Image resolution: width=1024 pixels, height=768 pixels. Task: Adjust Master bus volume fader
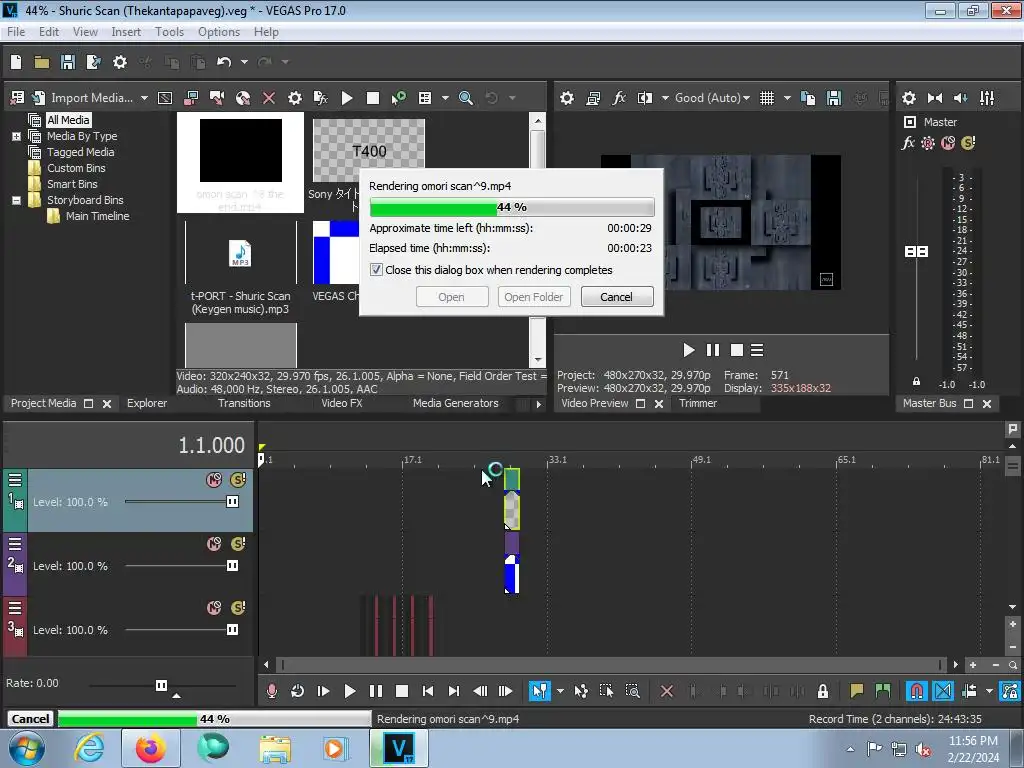[x=916, y=251]
